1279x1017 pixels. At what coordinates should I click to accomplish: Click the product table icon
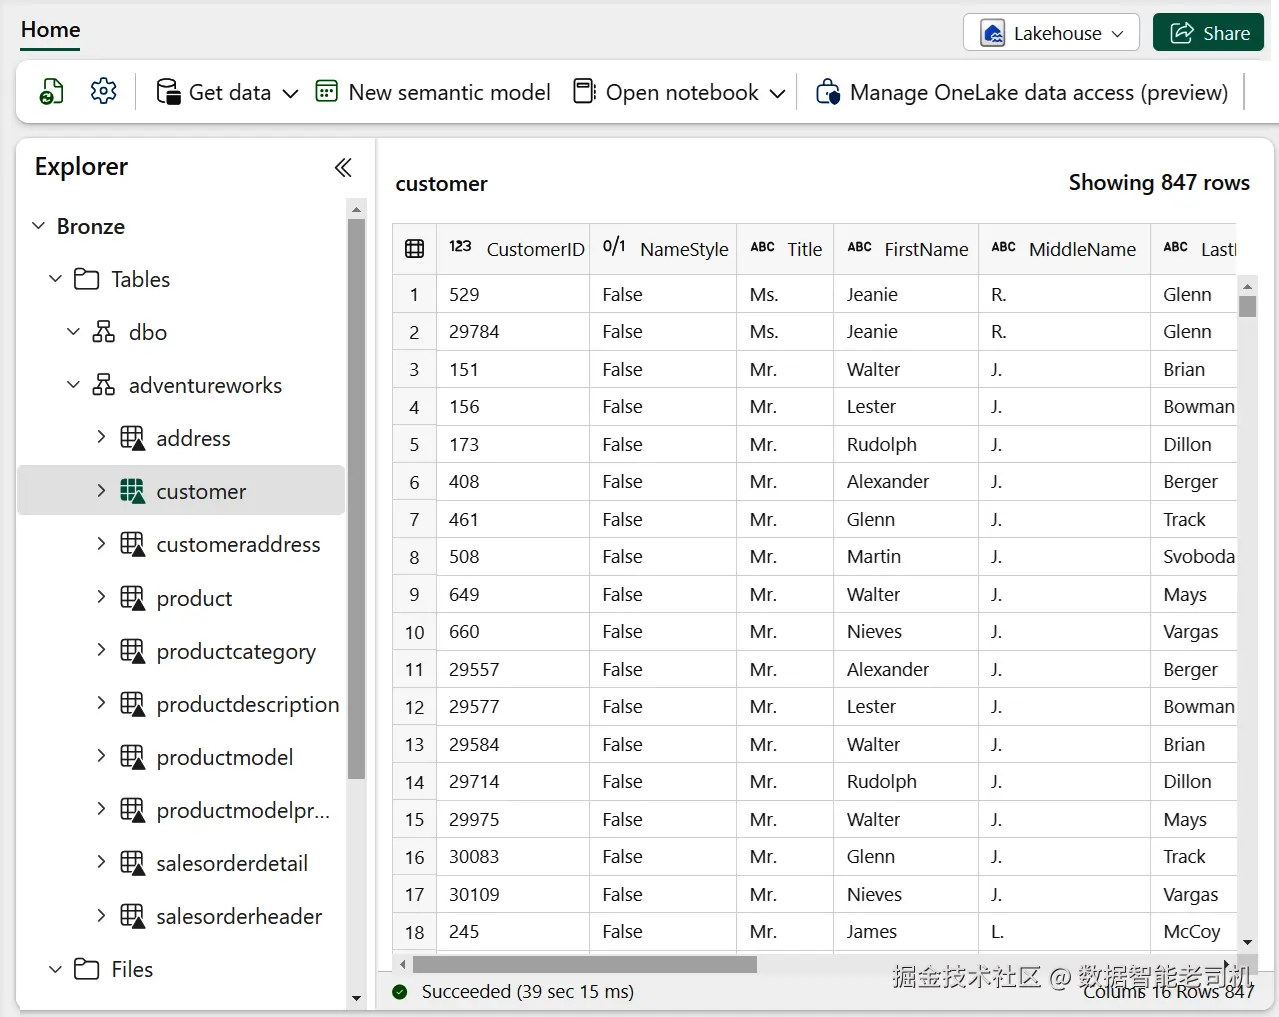pos(132,598)
